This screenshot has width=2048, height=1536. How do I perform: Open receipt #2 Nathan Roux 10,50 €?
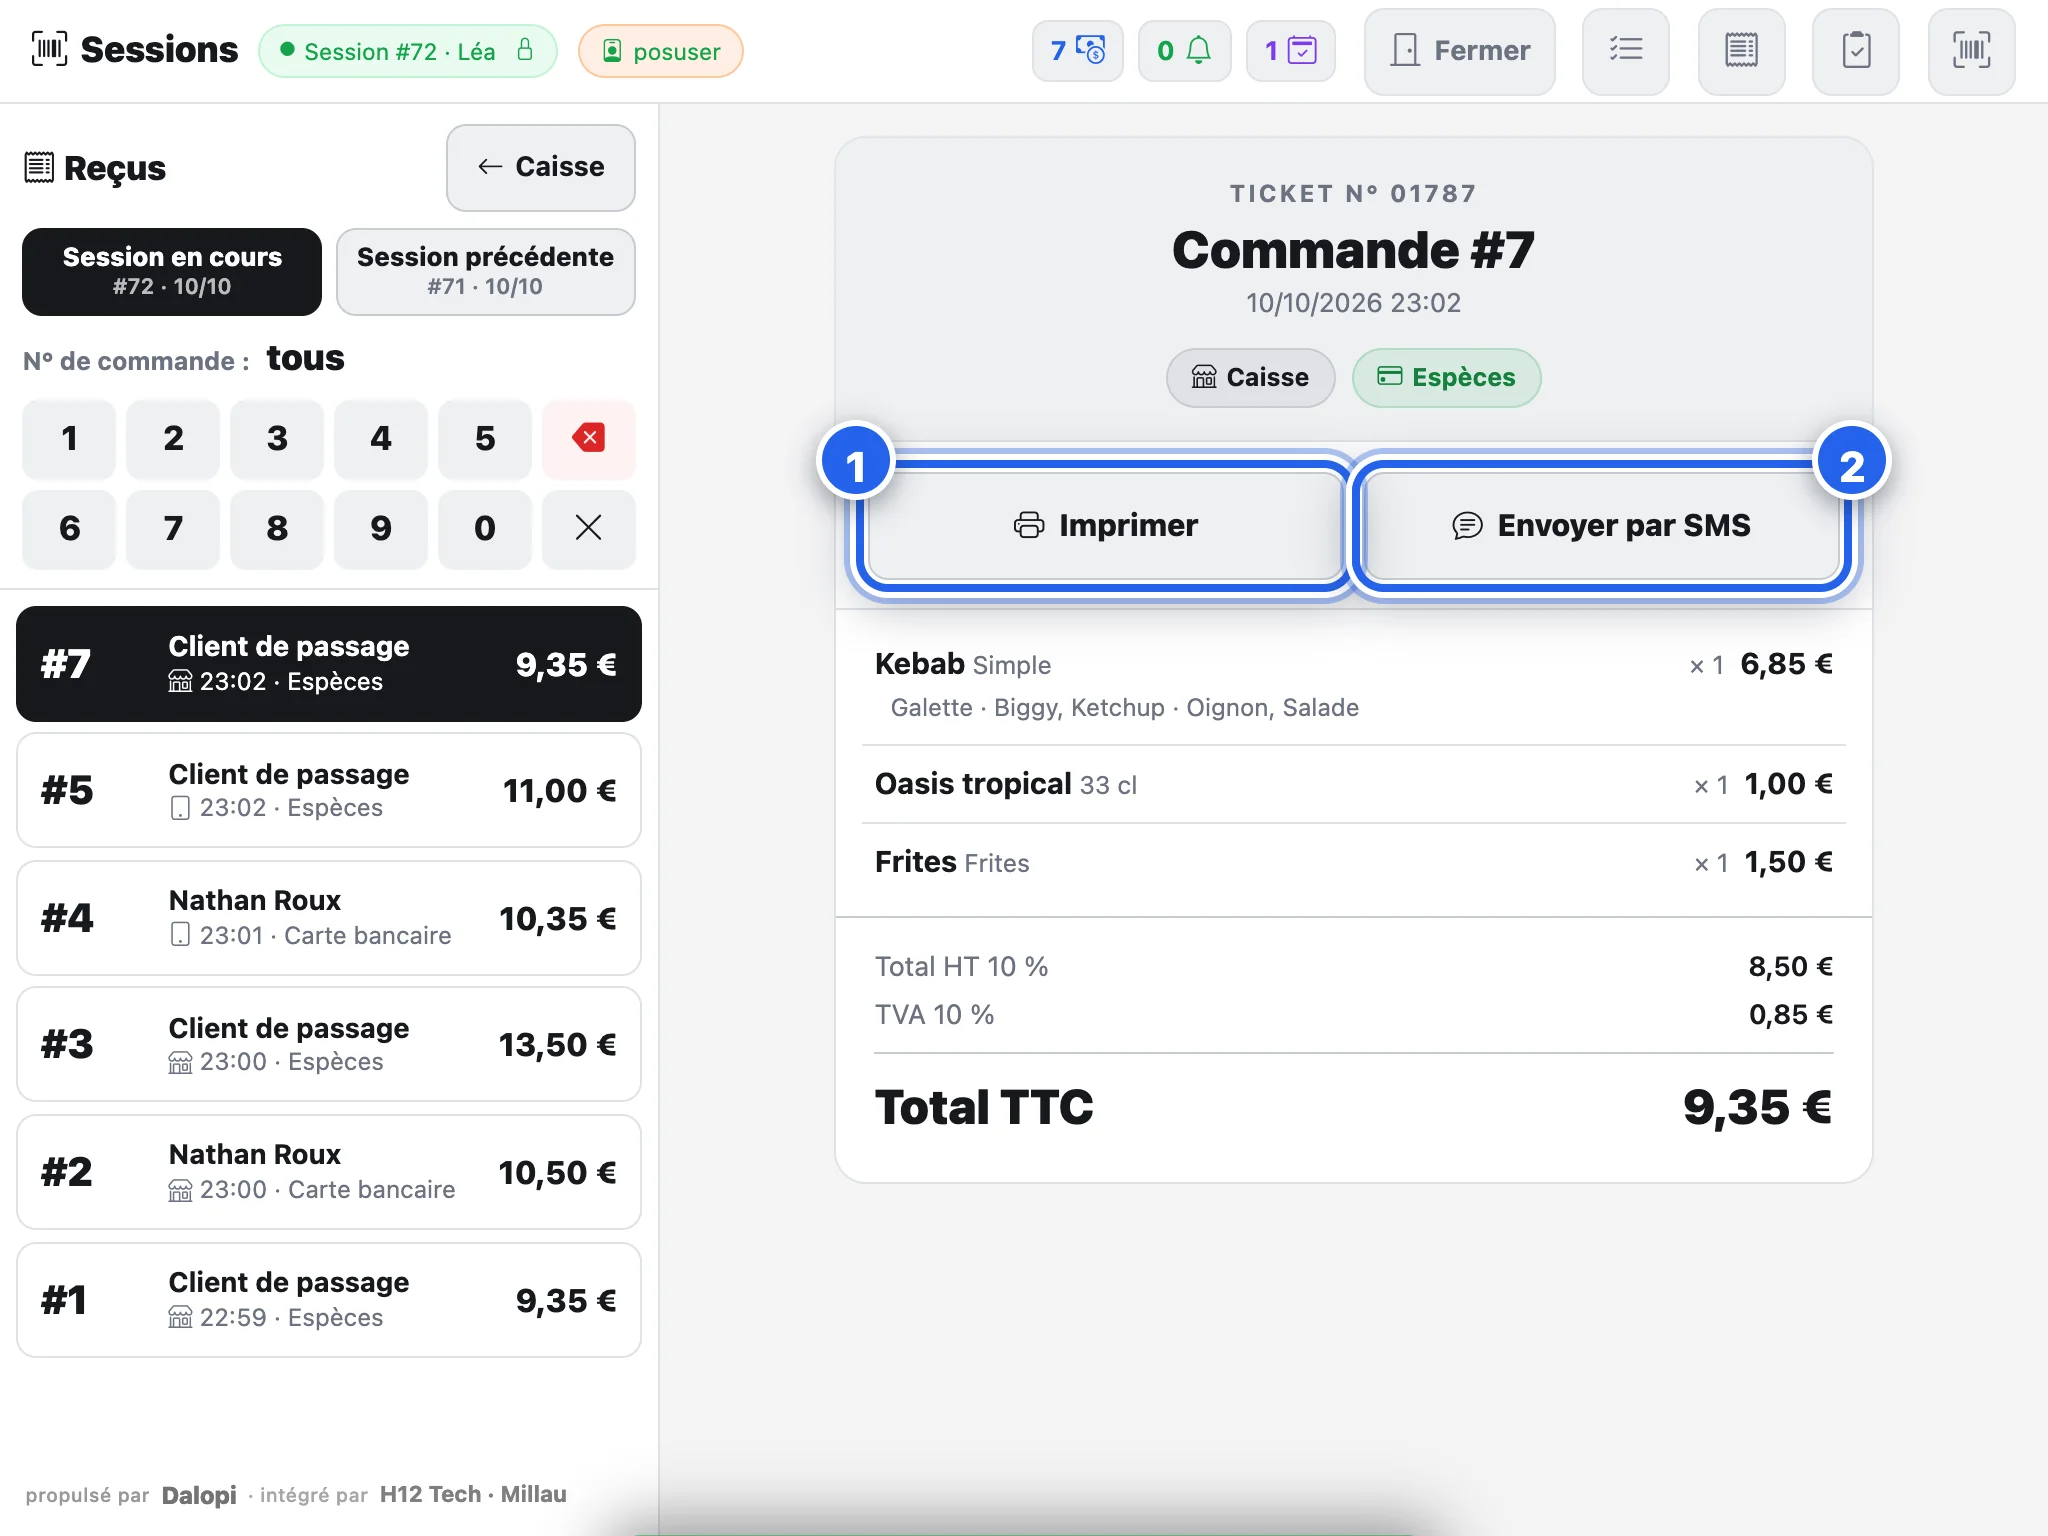click(329, 1172)
